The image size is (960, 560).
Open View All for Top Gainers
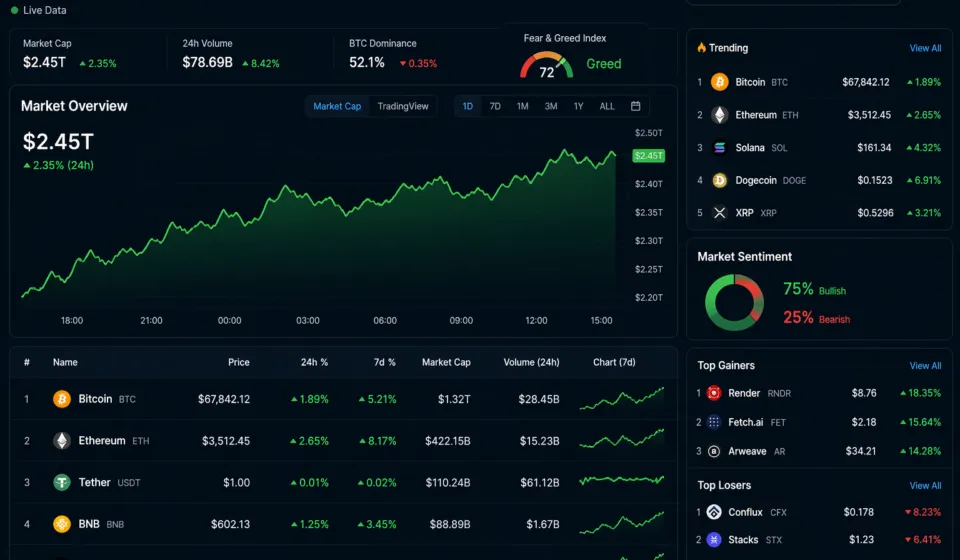coord(925,366)
